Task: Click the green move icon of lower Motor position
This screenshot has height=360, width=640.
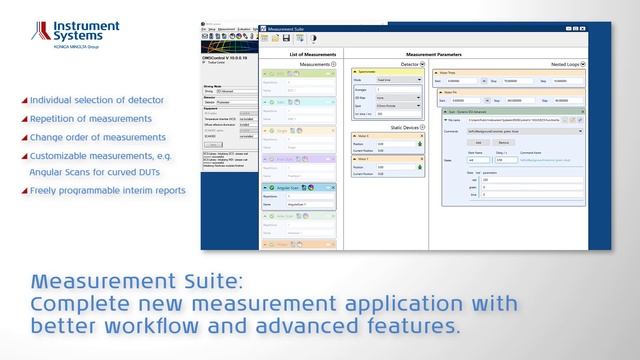Action: (x=420, y=167)
